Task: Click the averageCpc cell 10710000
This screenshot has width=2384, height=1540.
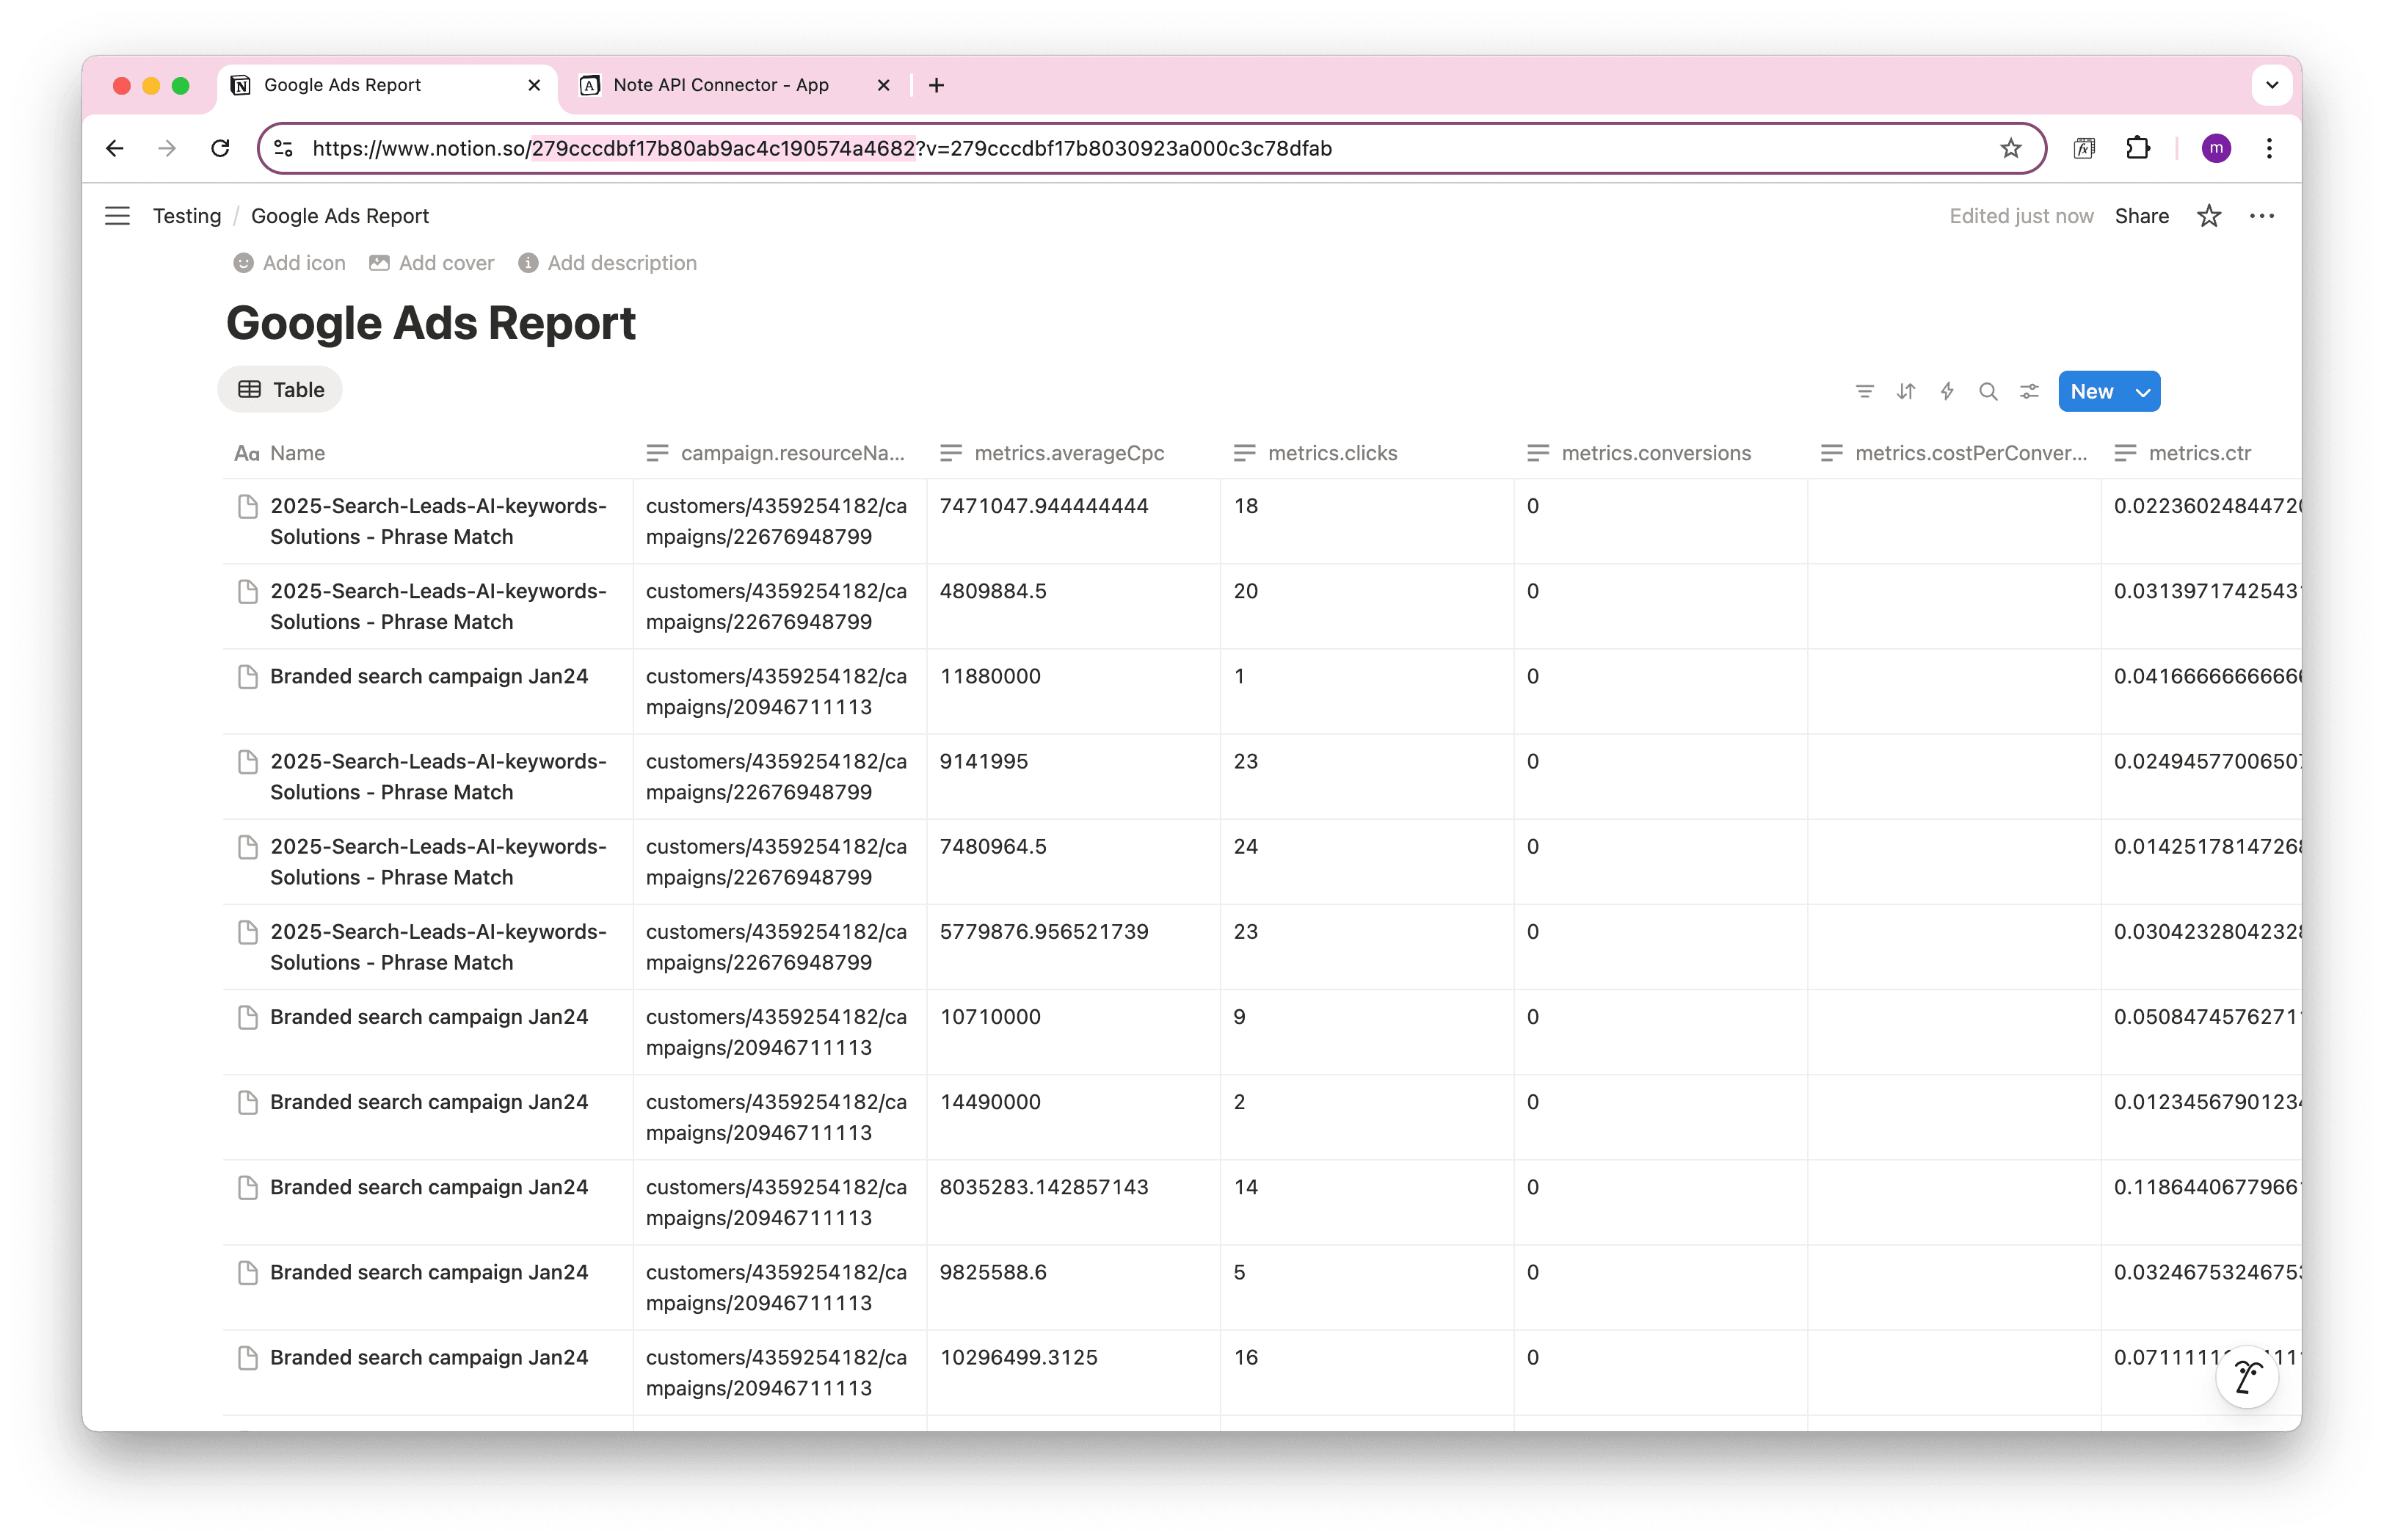Action: [1074, 1031]
